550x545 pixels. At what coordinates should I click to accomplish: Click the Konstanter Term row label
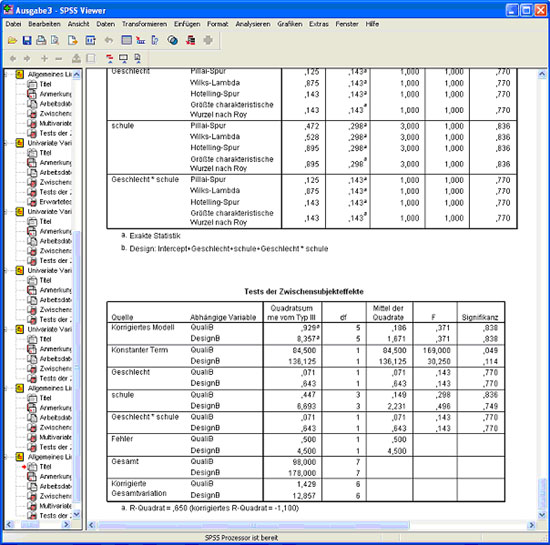(x=140, y=350)
